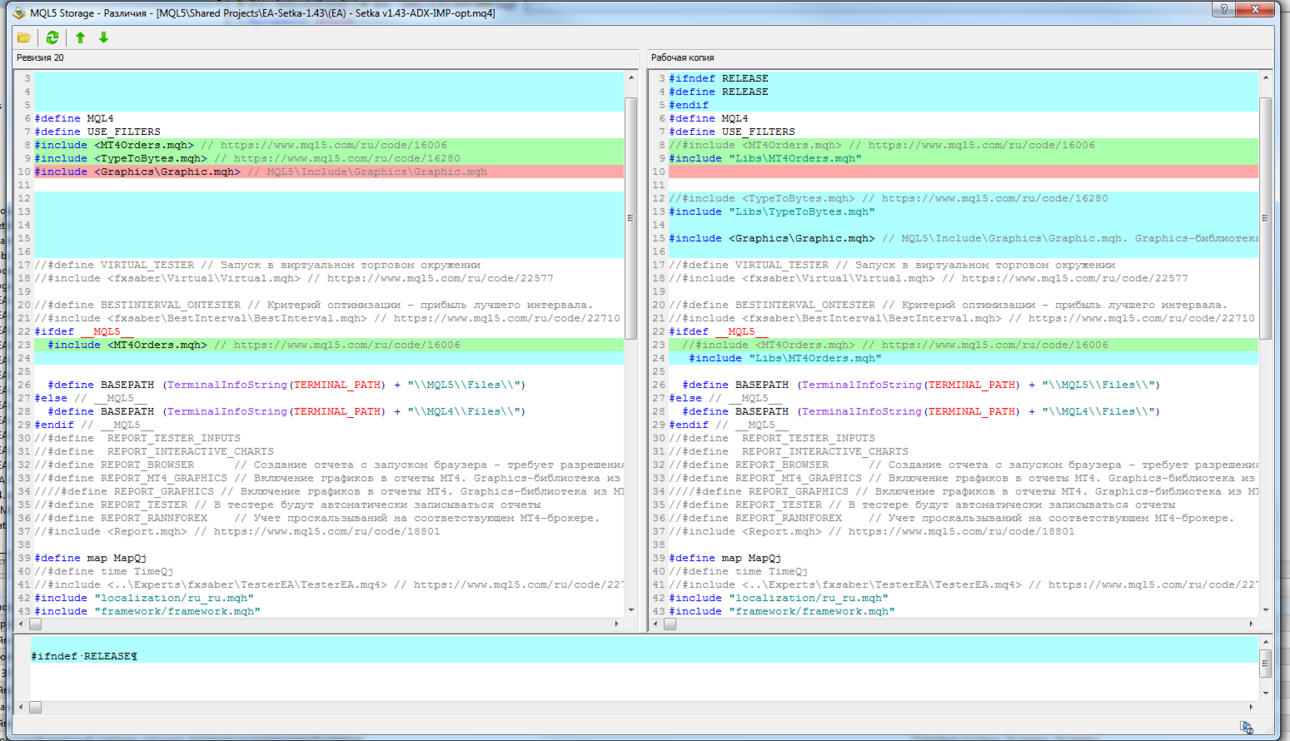Click '#ifndef RELEASE' on line 3 of Рабочая копия
Viewport: 1290px width, 741px height.
click(x=719, y=78)
